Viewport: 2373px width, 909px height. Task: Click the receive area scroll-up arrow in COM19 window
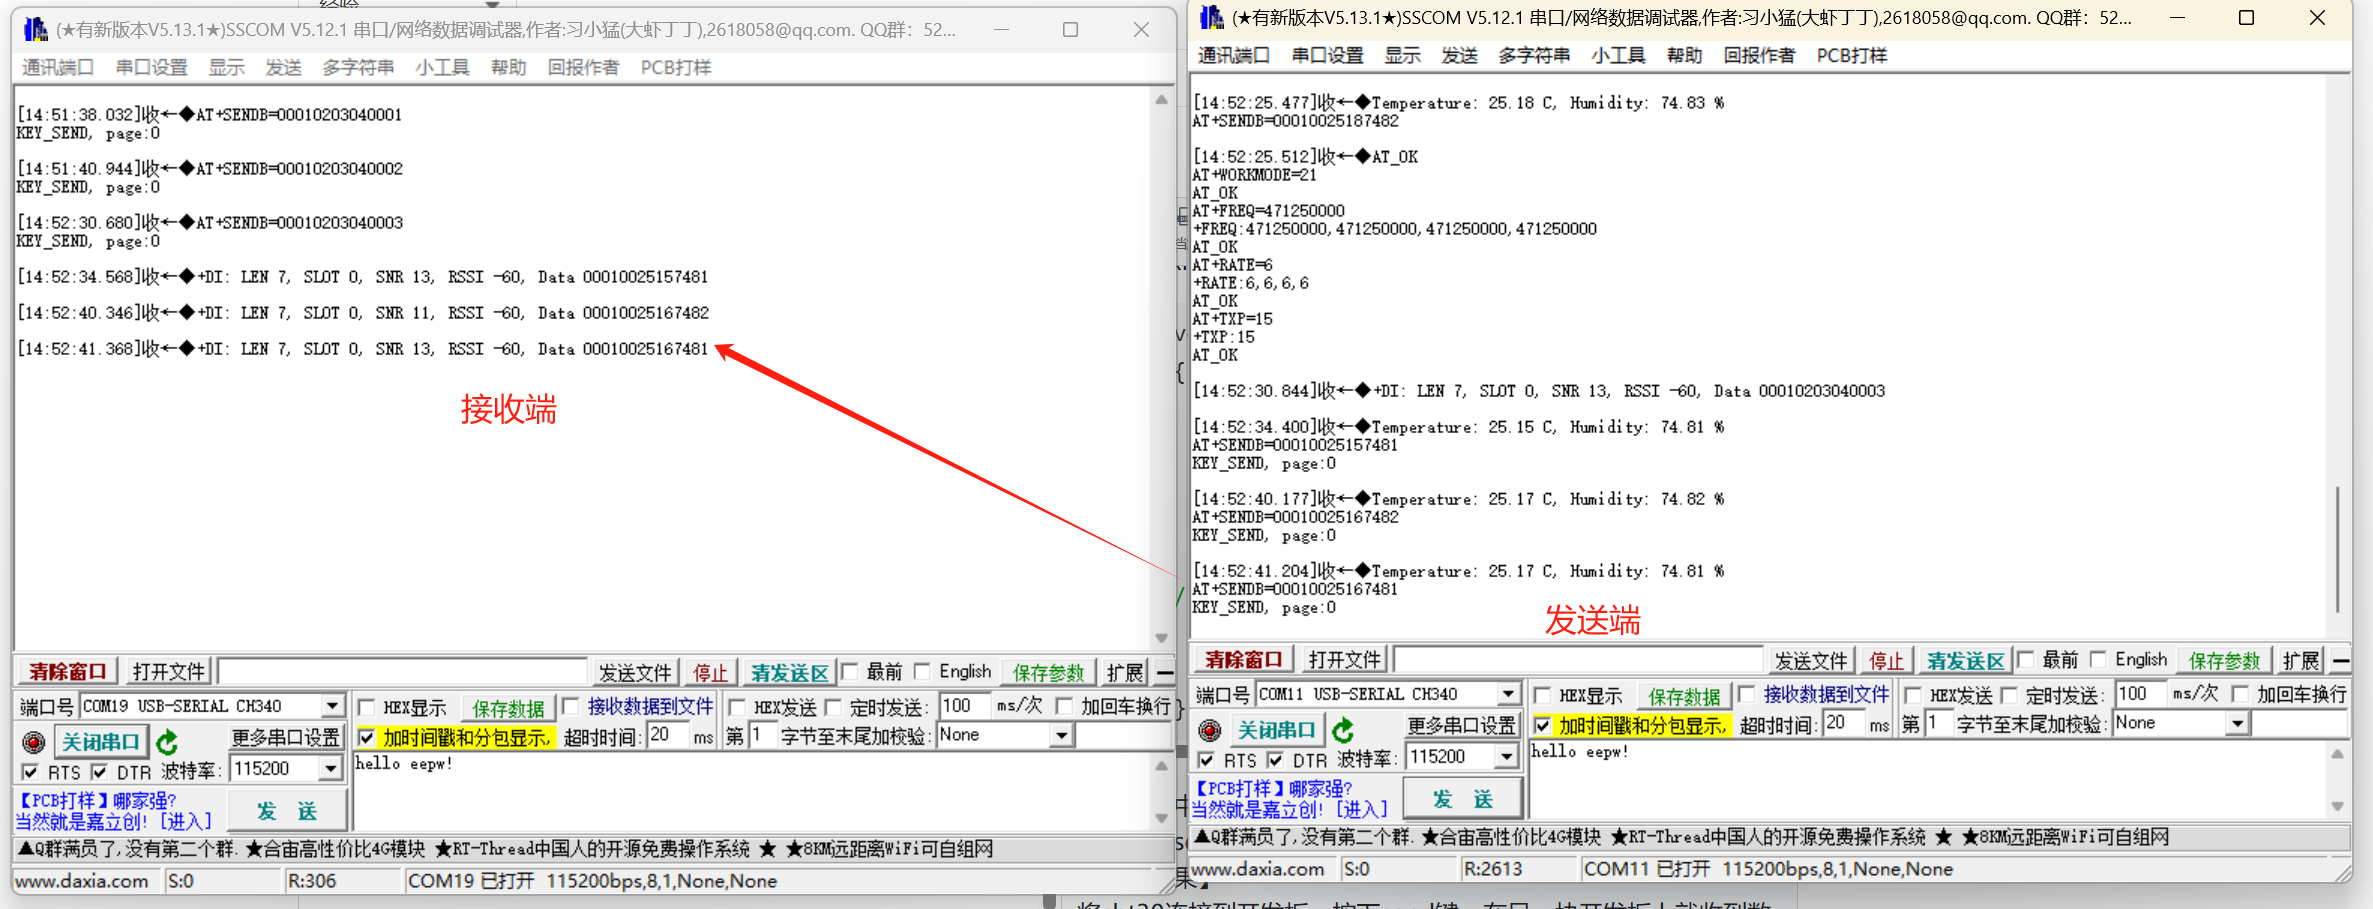tap(1161, 100)
